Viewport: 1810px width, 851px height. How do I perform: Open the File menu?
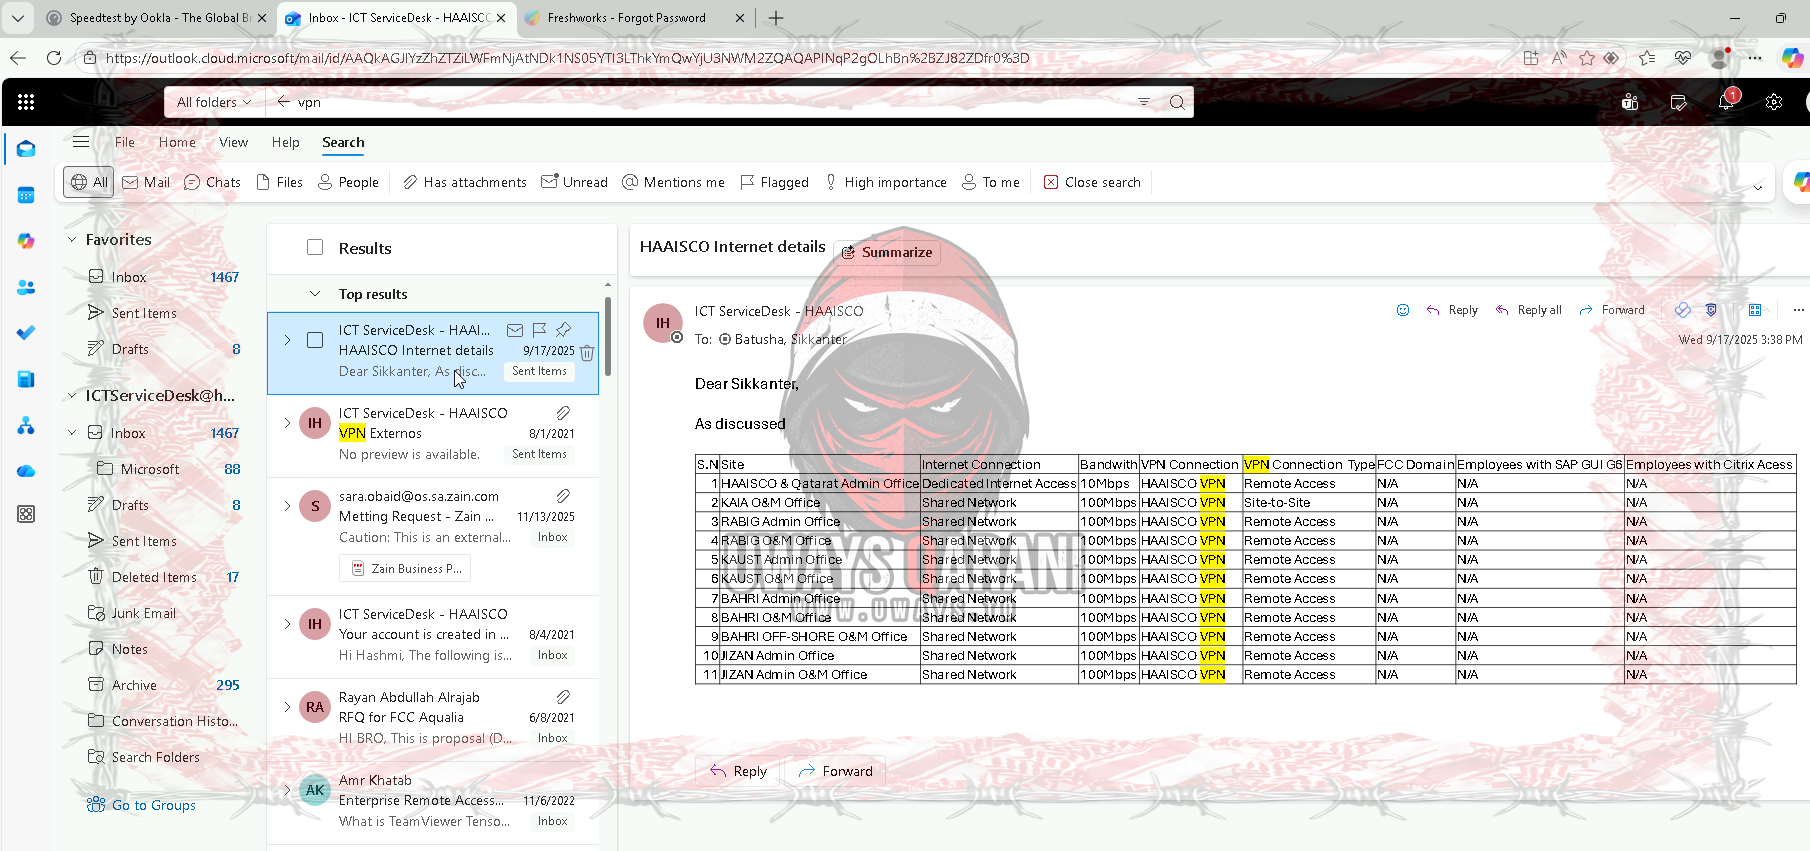coord(124,142)
